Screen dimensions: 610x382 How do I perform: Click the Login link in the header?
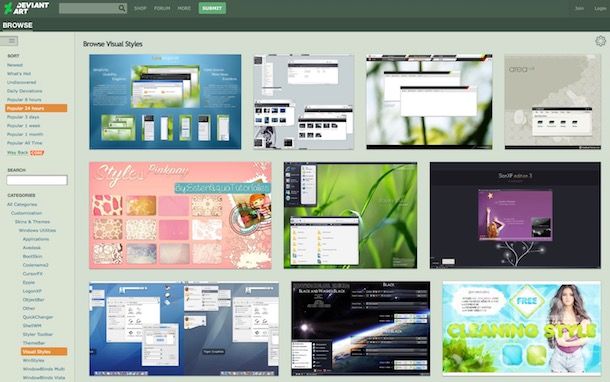pos(600,8)
